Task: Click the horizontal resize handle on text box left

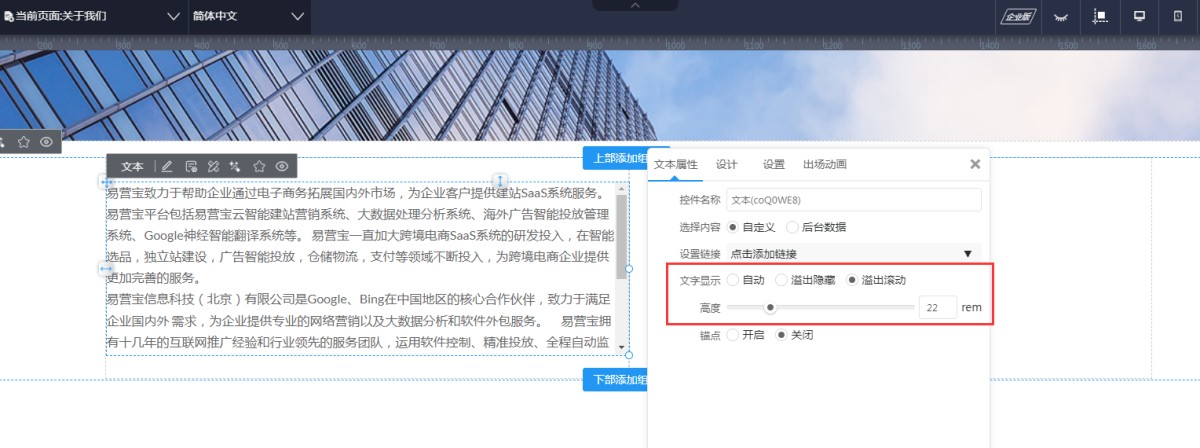Action: [x=106, y=269]
